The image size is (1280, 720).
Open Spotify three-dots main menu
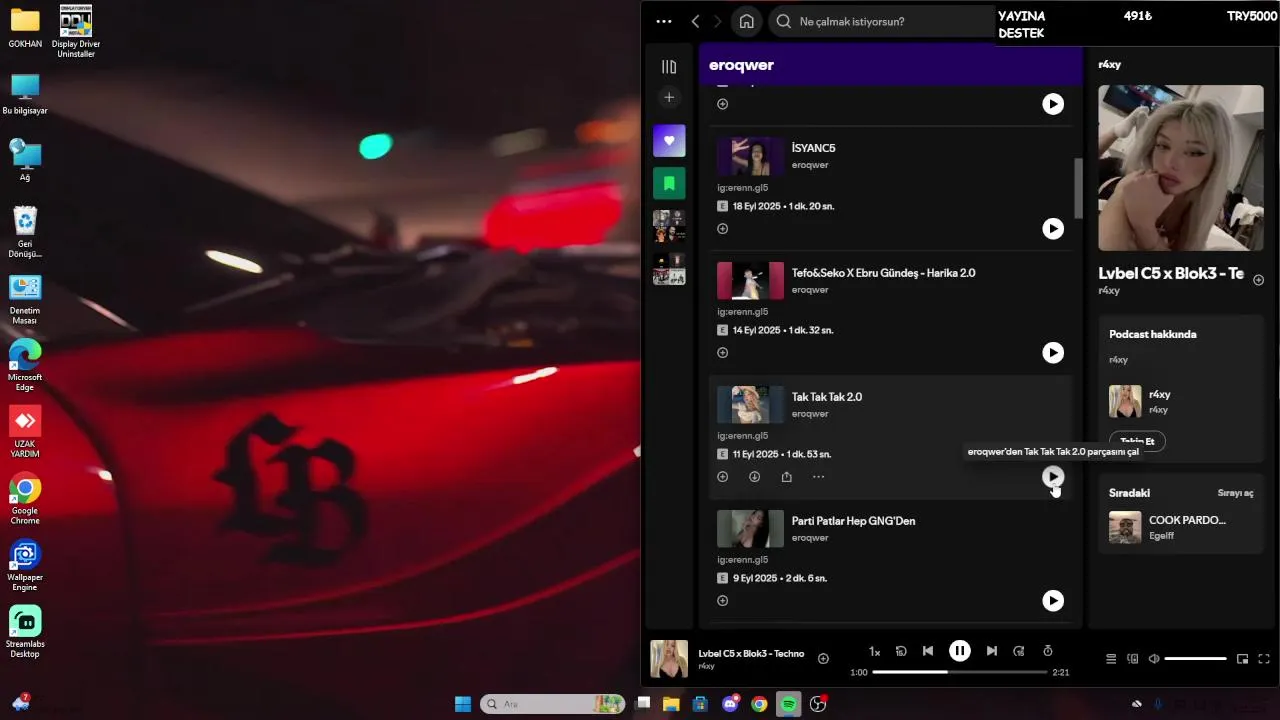[x=664, y=21]
